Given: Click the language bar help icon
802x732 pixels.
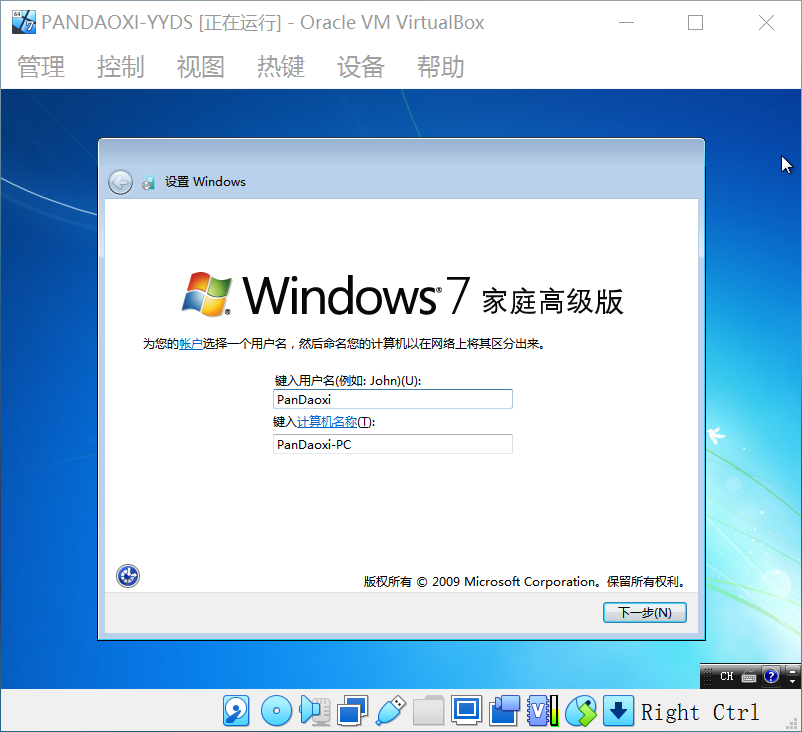Looking at the screenshot, I should (771, 676).
